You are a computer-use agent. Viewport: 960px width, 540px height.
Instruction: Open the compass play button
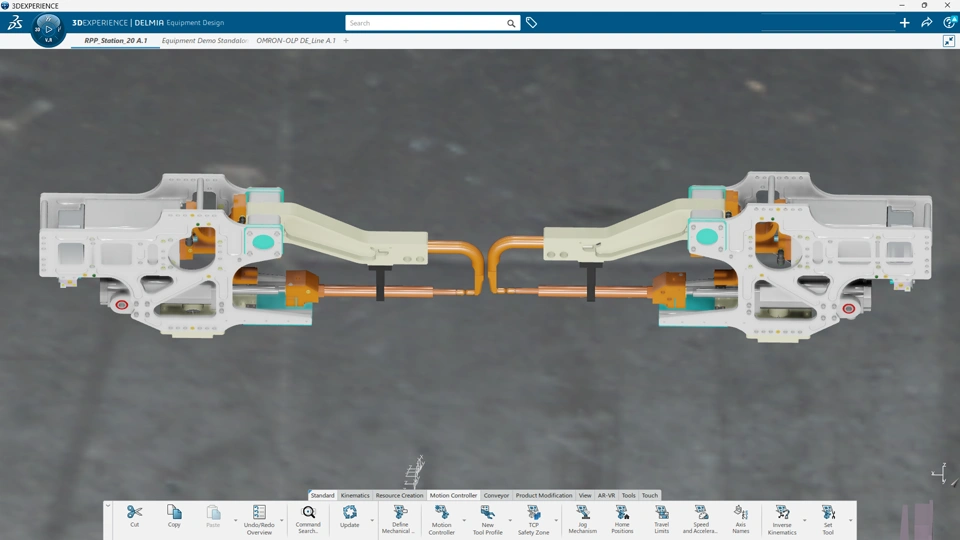coord(48,29)
